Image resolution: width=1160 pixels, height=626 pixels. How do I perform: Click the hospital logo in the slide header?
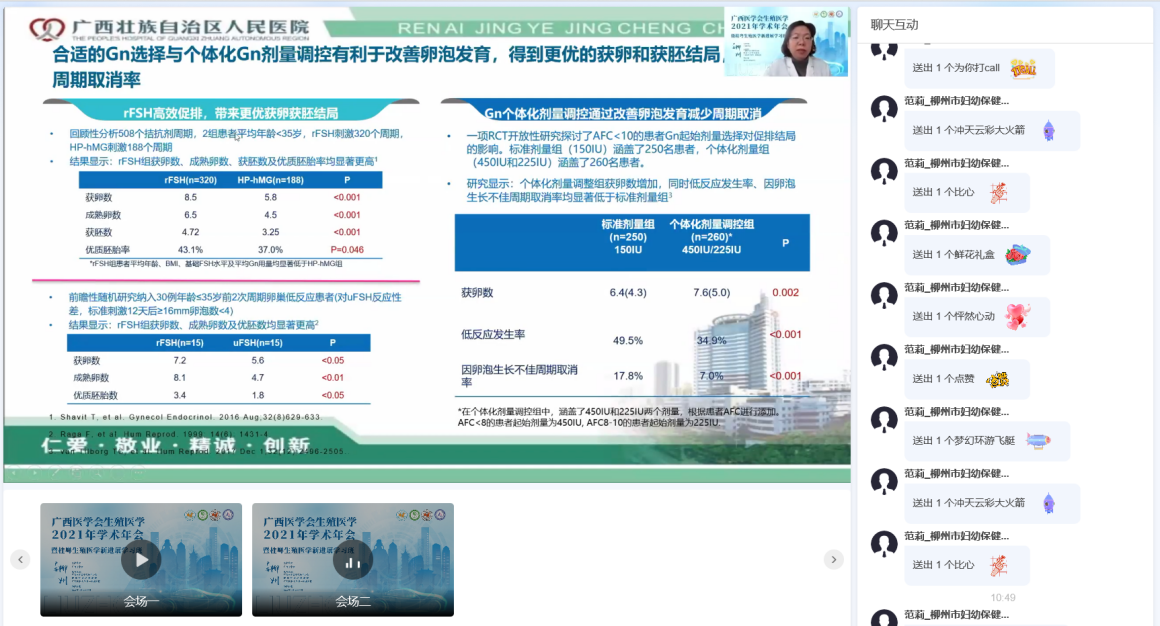pyautogui.click(x=47, y=29)
